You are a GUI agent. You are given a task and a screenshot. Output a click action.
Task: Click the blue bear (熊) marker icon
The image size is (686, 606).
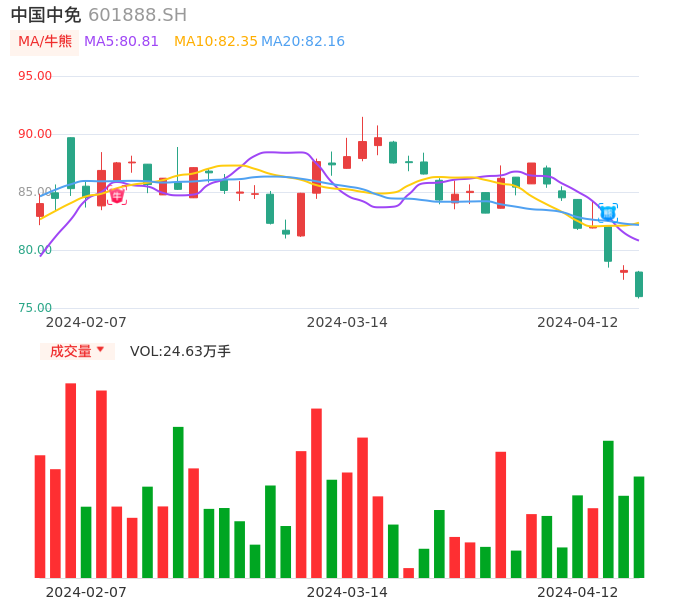[x=608, y=212]
